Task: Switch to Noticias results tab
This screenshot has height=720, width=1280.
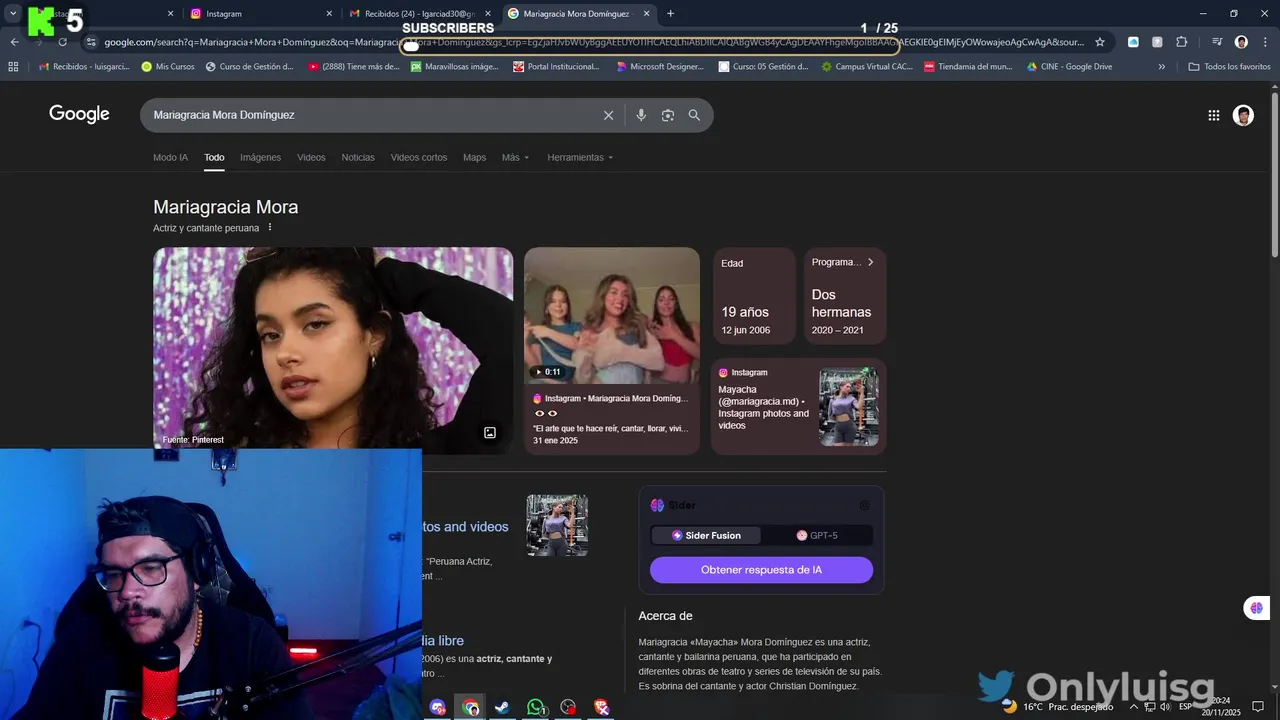Action: point(358,157)
